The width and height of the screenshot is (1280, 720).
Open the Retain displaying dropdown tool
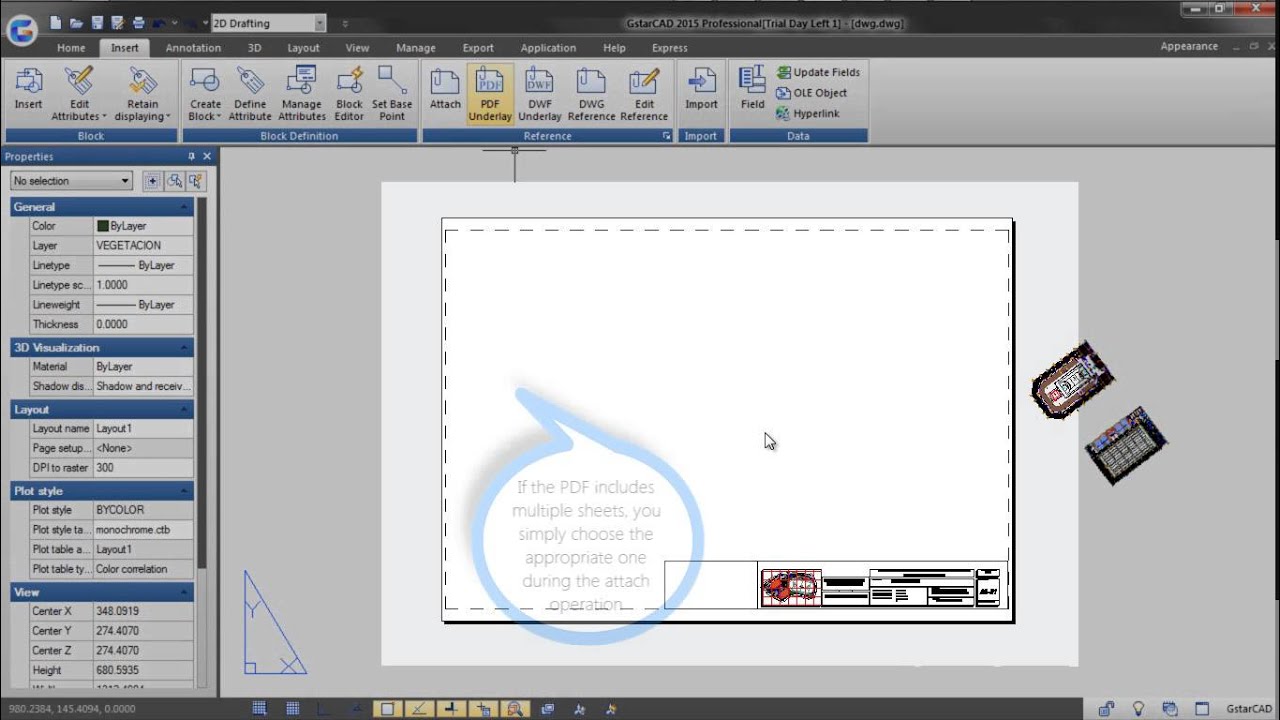142,94
